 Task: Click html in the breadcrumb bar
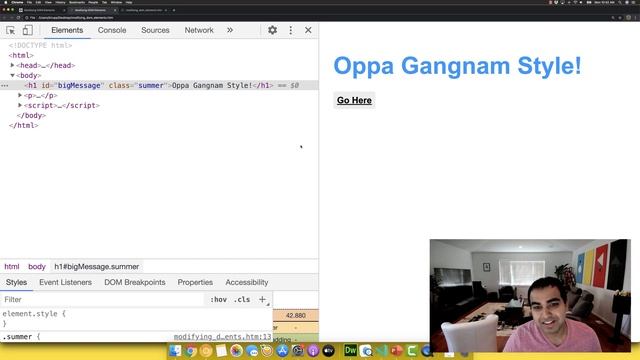tap(12, 267)
